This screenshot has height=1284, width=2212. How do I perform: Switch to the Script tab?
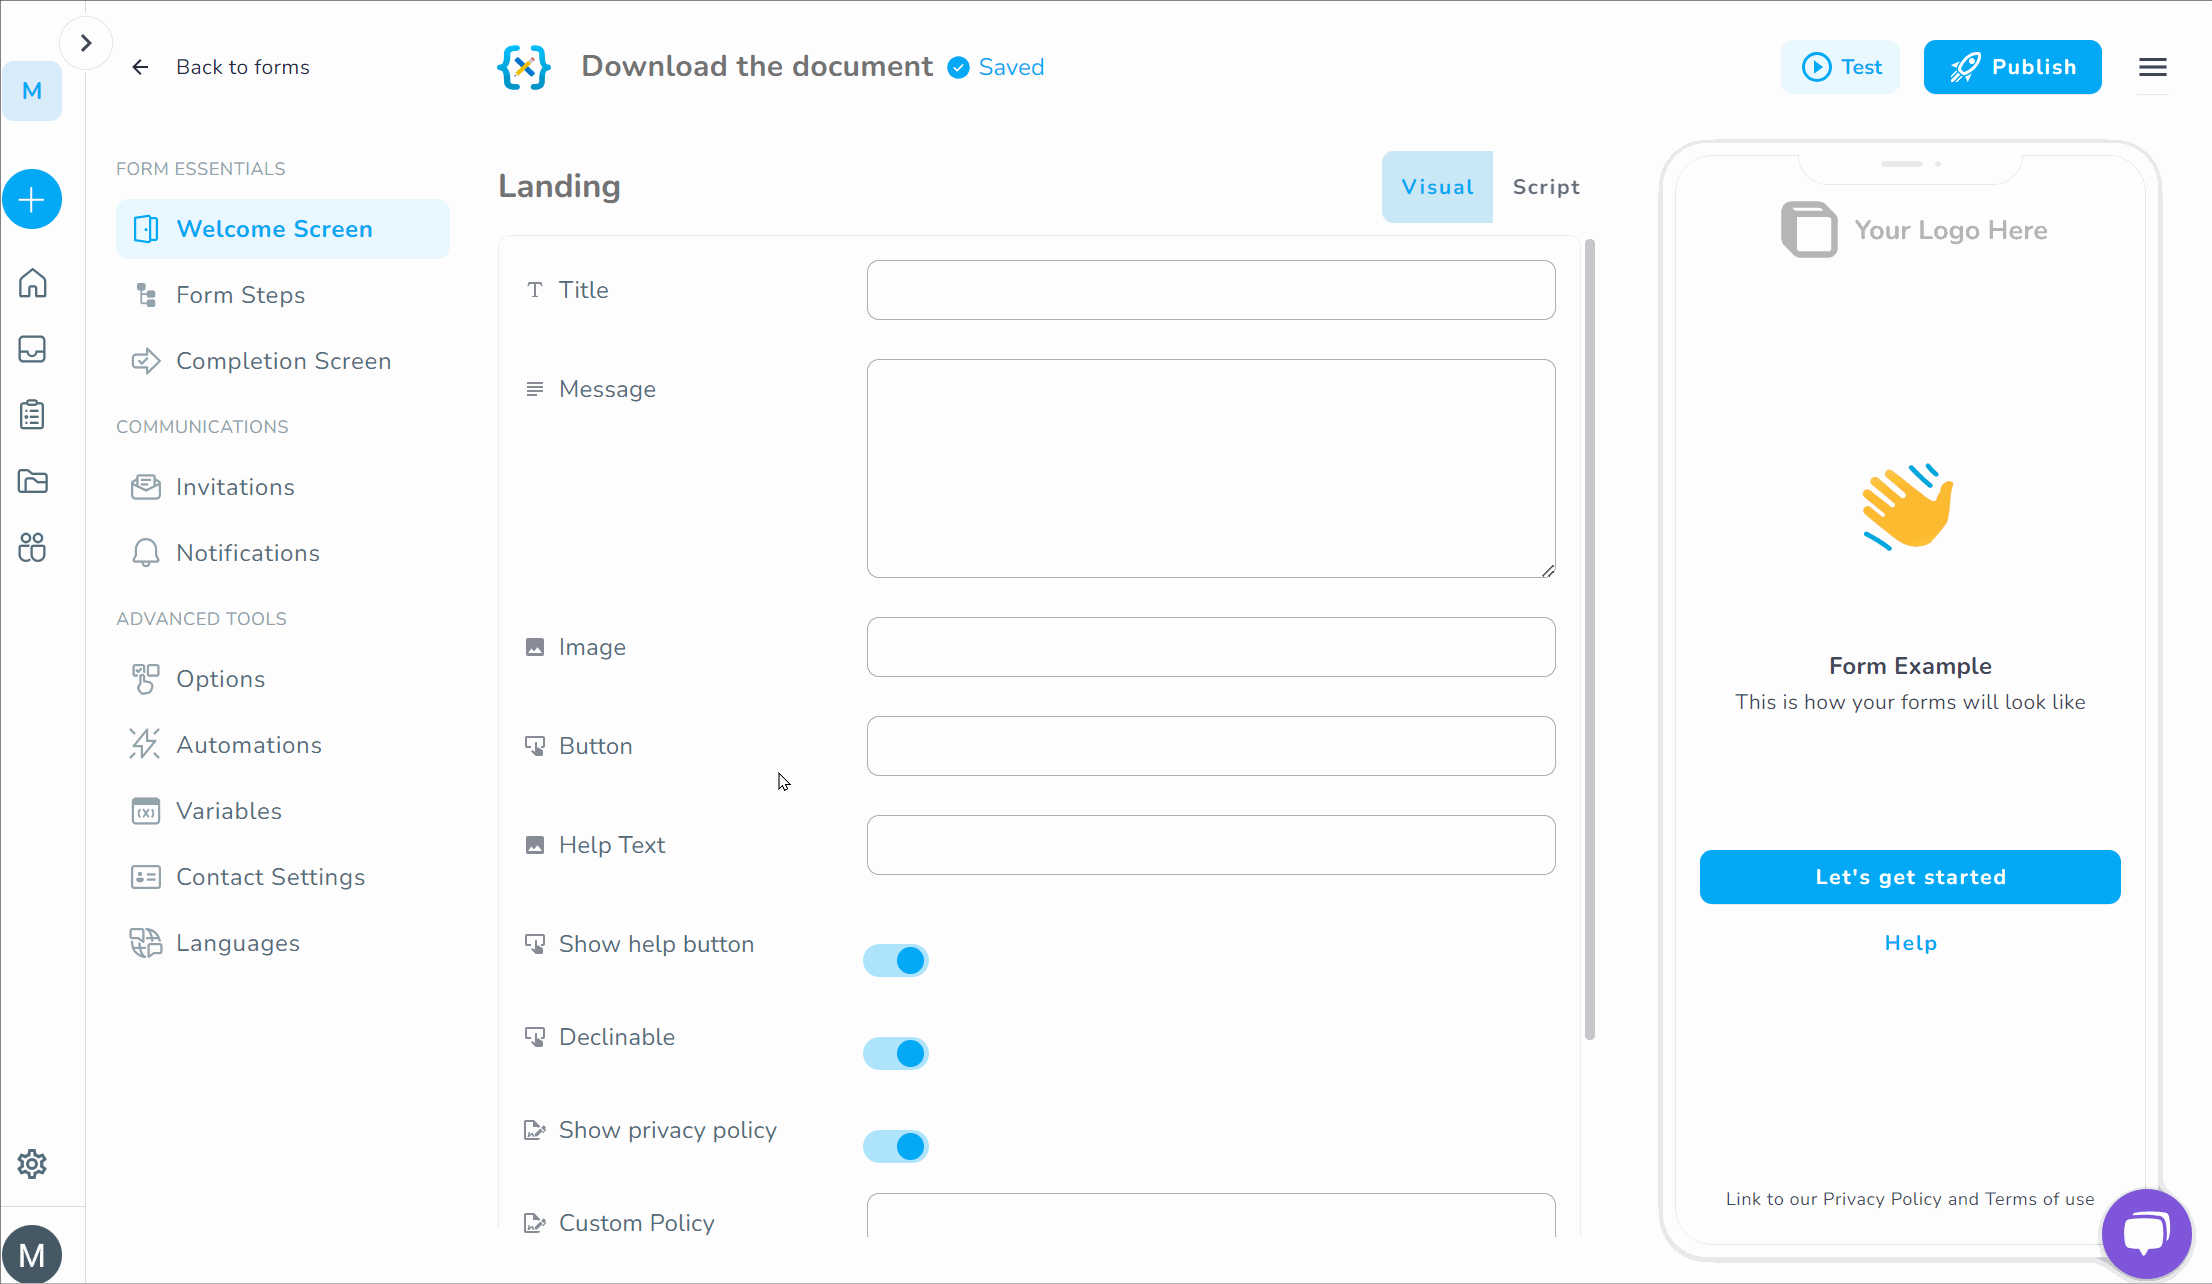1545,186
